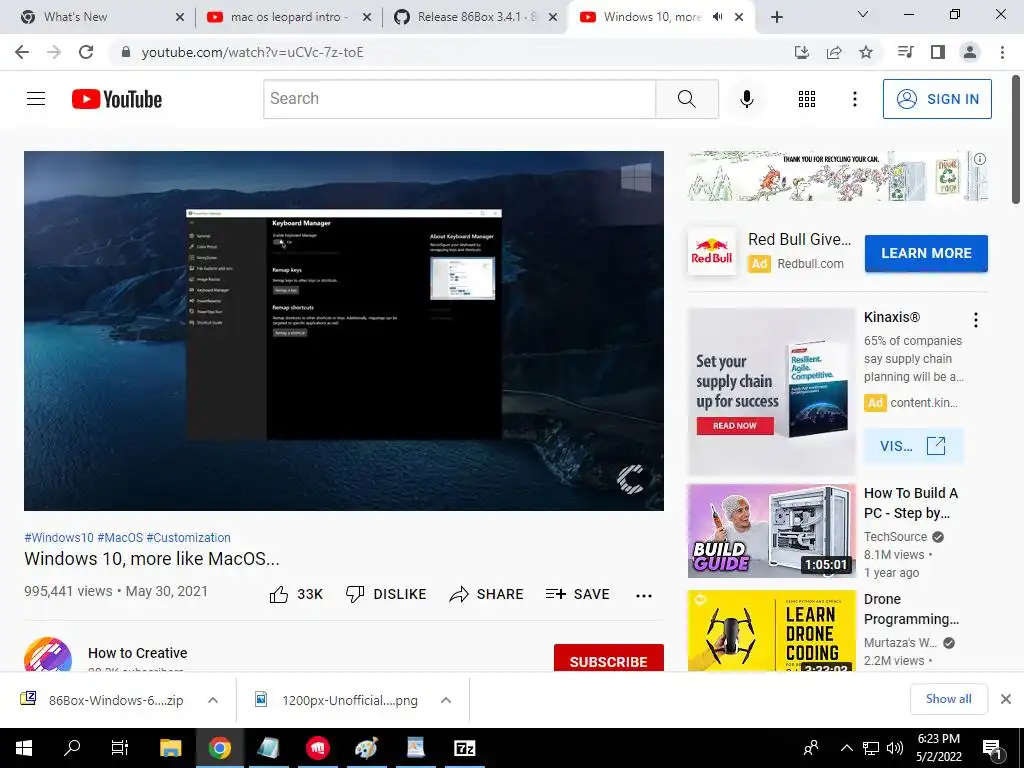Image resolution: width=1024 pixels, height=768 pixels.
Task: Open the Kinaxis ad options menu
Action: (x=976, y=320)
